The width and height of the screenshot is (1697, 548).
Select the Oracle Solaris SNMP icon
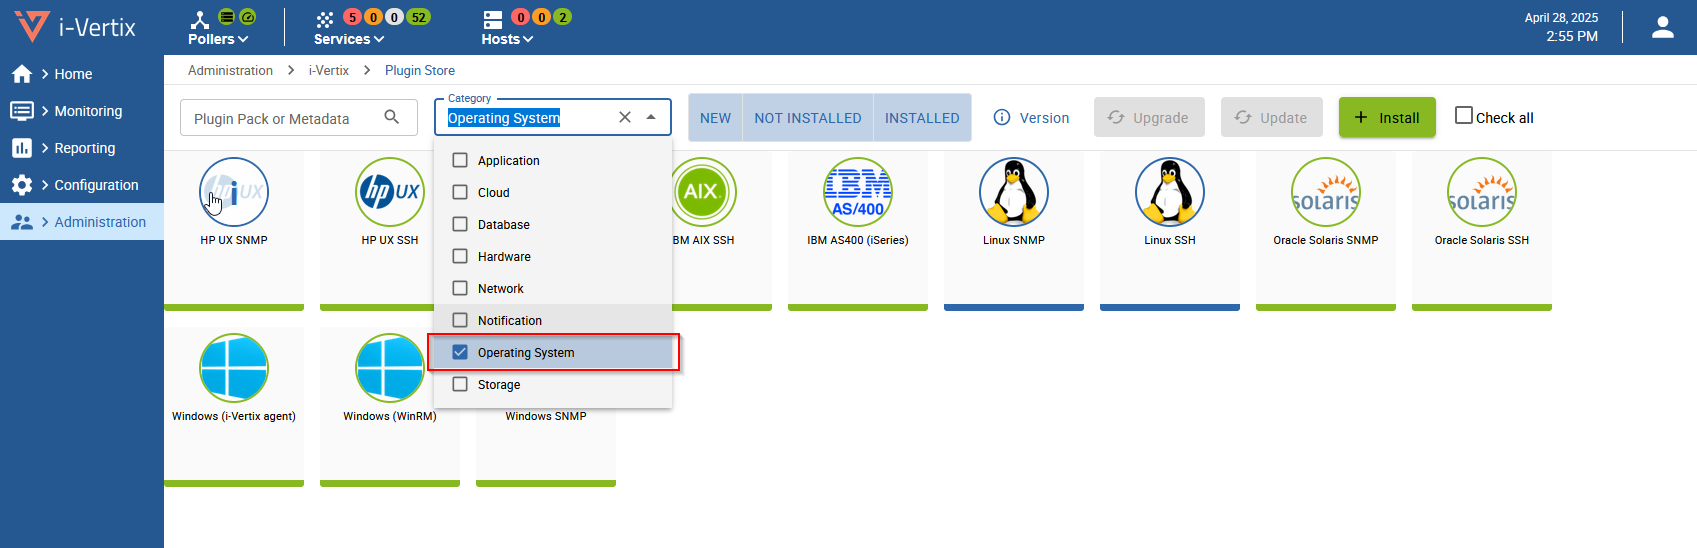pyautogui.click(x=1326, y=192)
